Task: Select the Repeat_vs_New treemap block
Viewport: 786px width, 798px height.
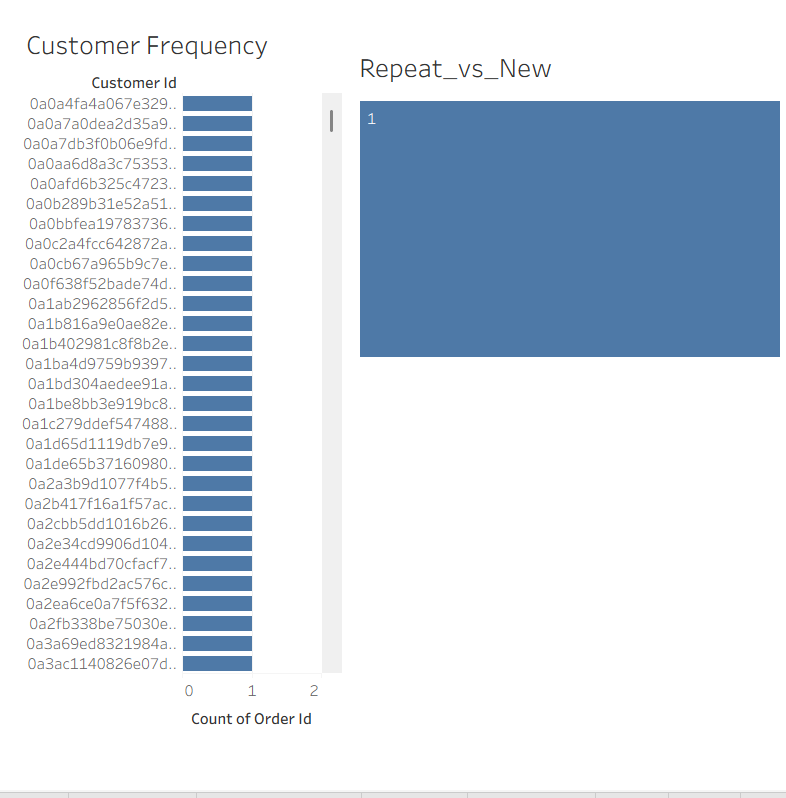Action: pos(570,229)
